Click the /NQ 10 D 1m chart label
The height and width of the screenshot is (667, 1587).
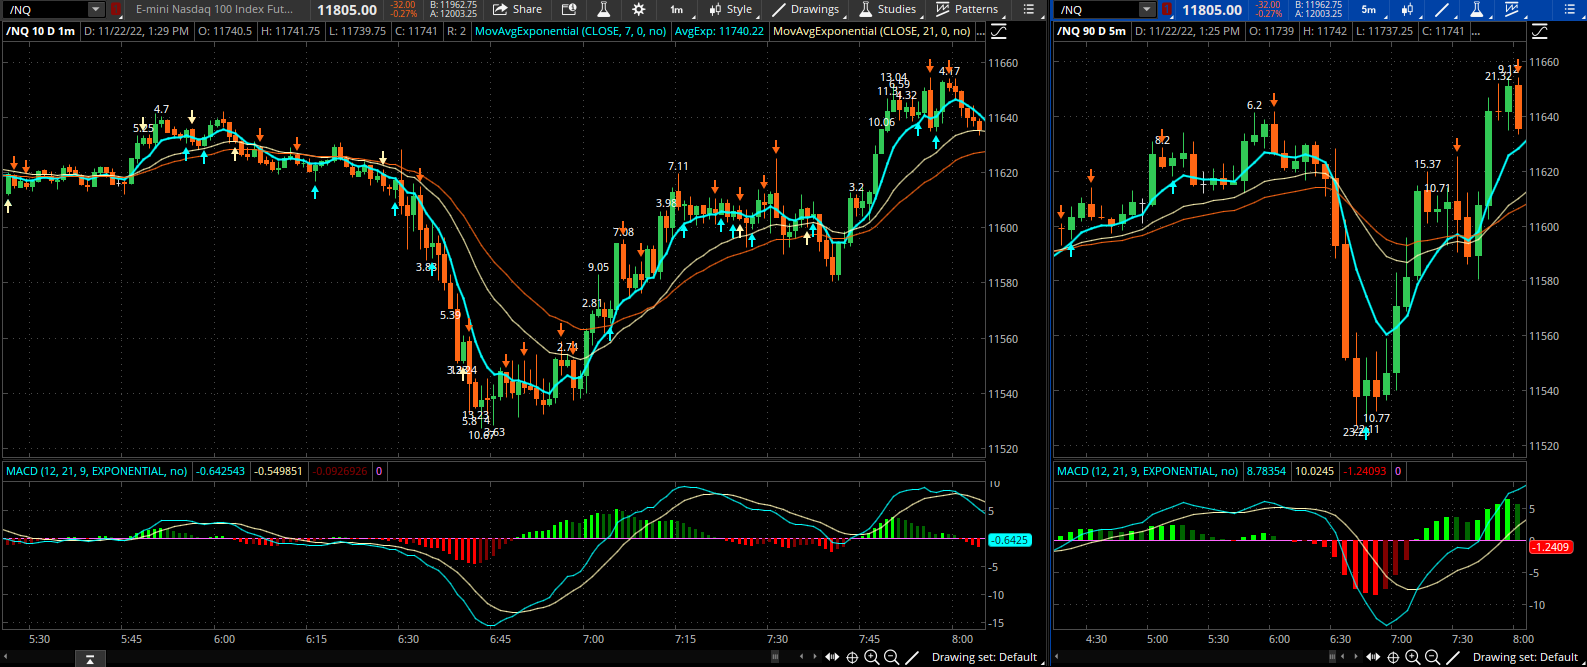40,31
